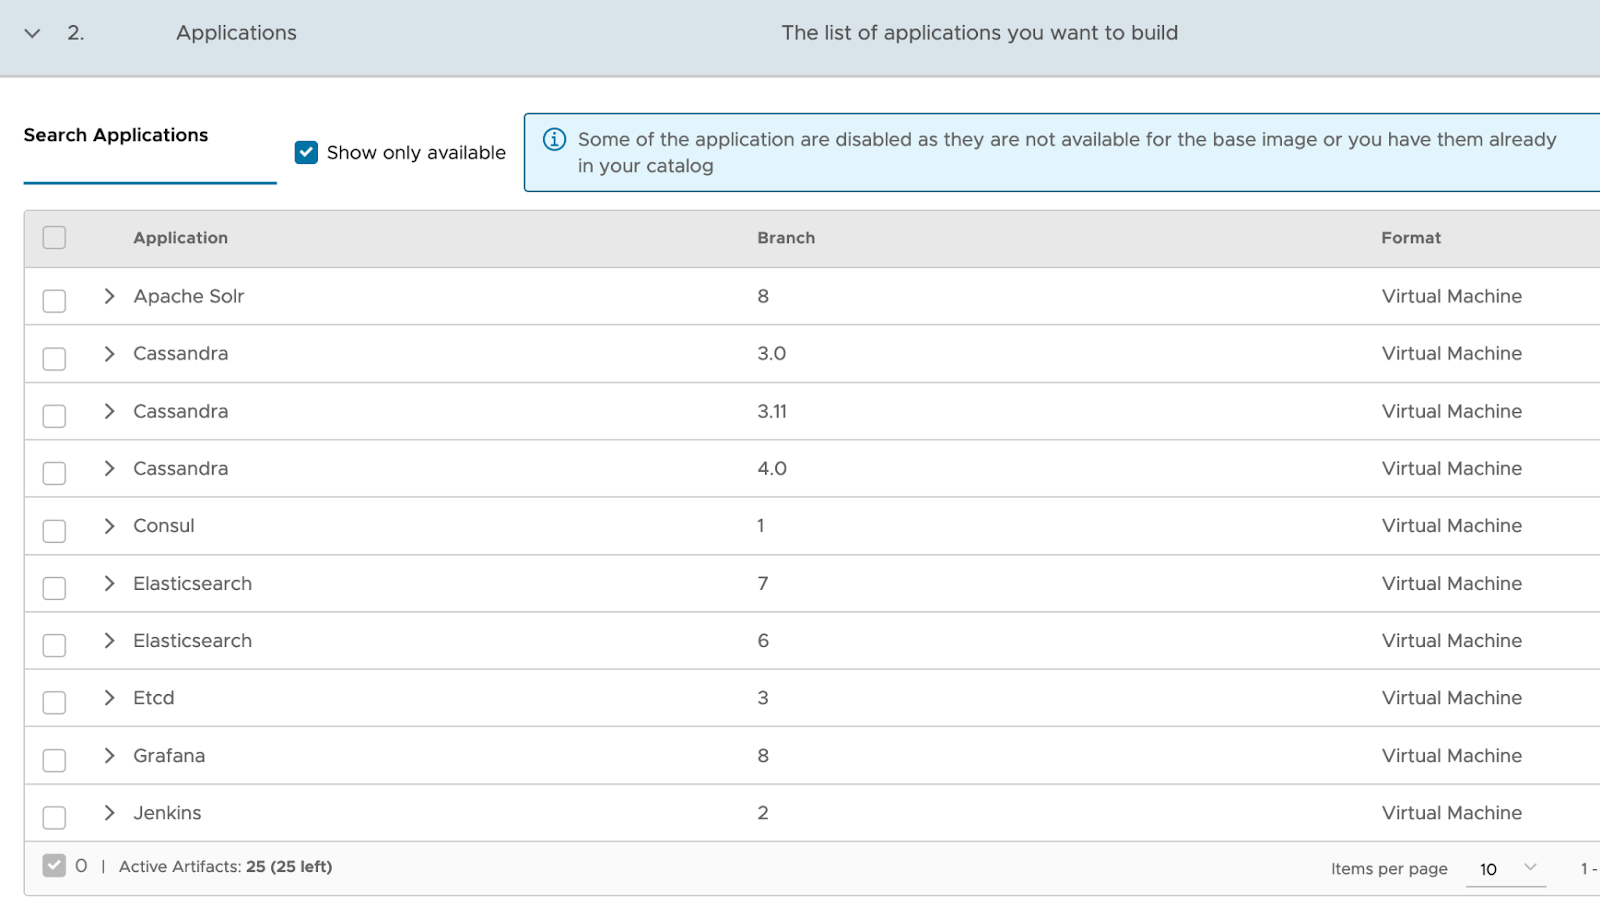This screenshot has width=1600, height=912.
Task: Select all applications with header checkbox
Action: click(54, 238)
